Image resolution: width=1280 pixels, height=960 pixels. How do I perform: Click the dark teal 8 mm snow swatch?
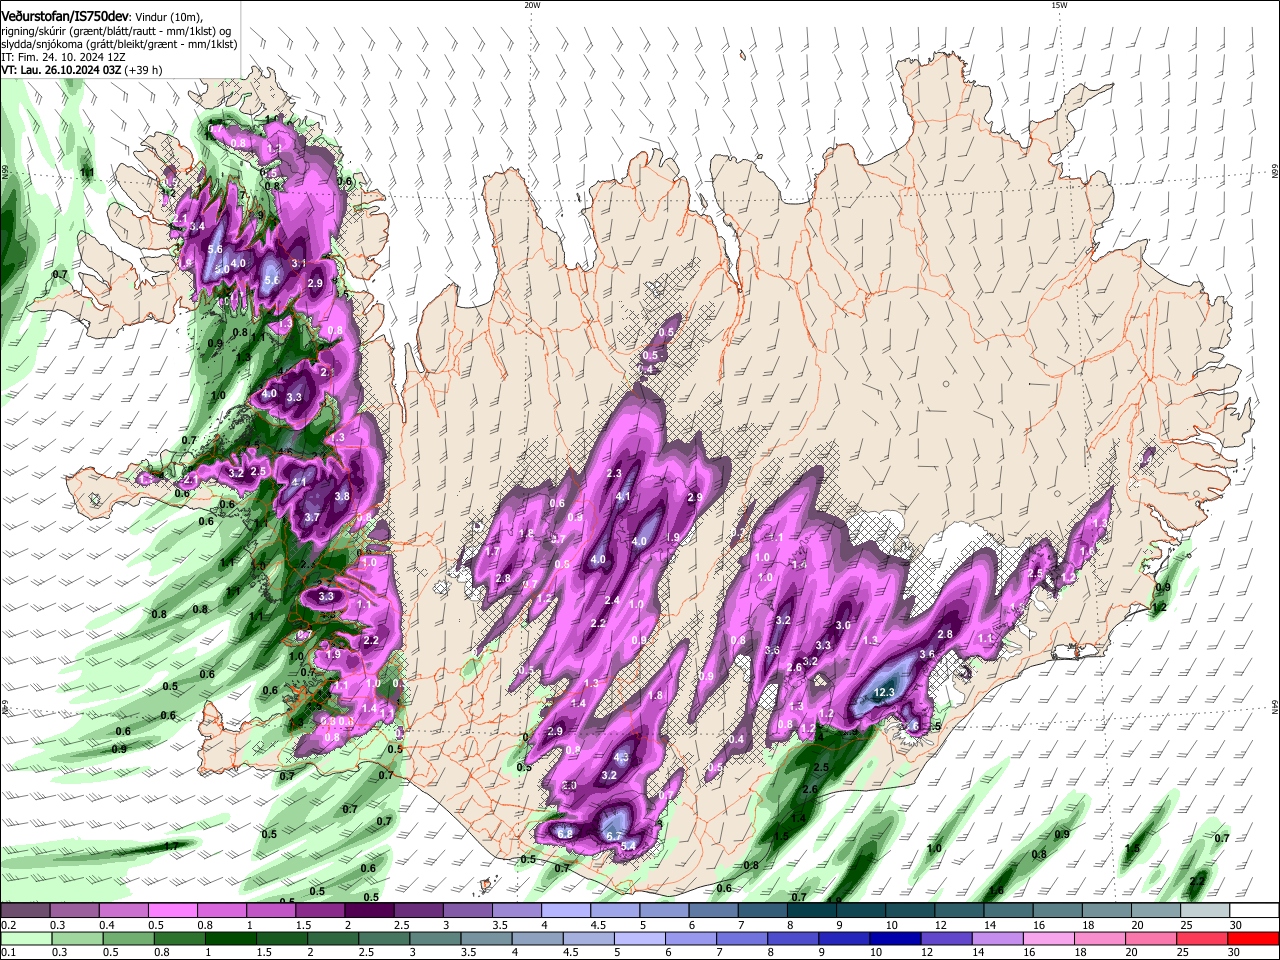[812, 911]
